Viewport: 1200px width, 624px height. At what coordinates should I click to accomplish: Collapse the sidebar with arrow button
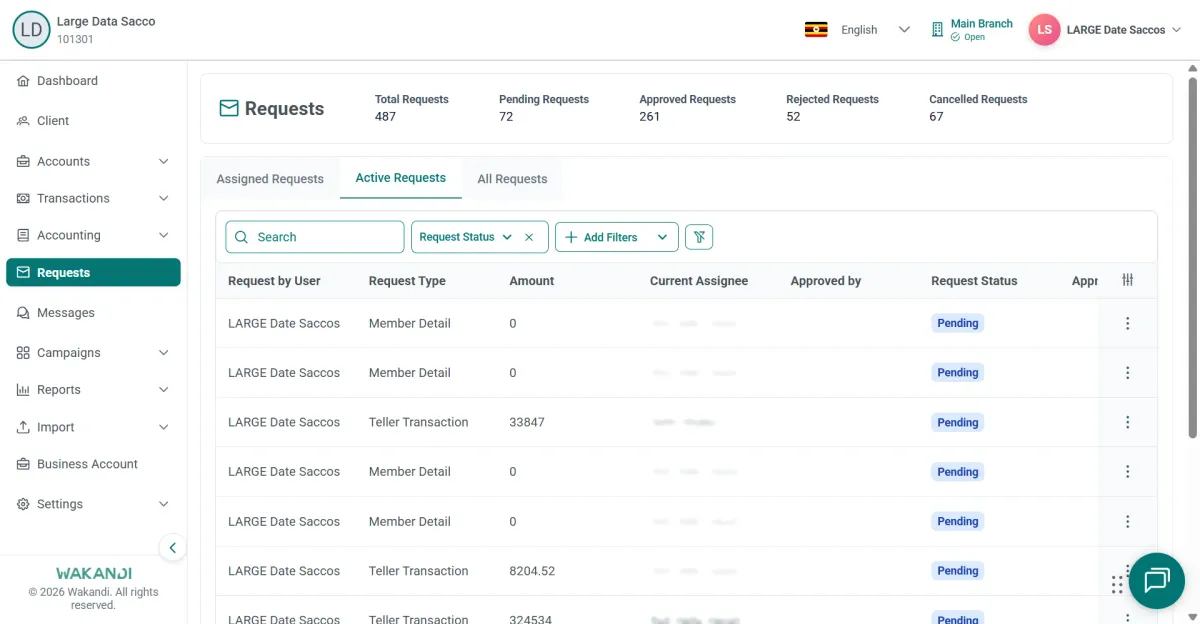172,548
